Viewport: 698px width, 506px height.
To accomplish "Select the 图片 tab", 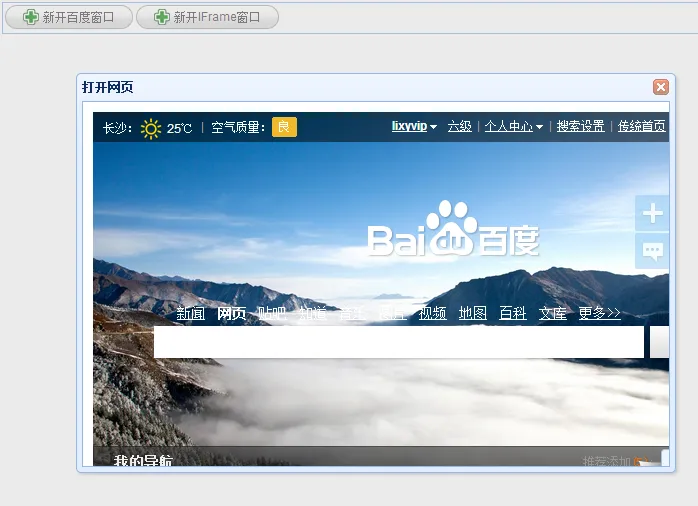I will click(x=392, y=313).
